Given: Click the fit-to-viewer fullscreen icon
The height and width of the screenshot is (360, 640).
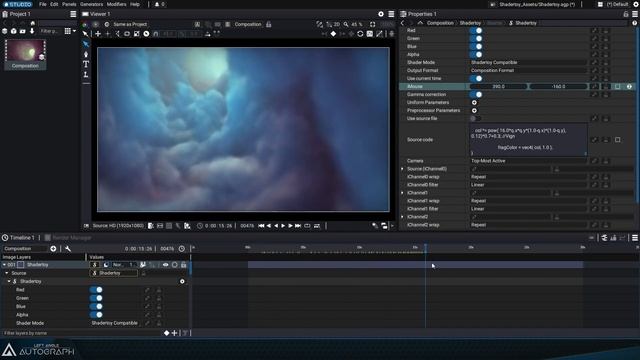Looking at the screenshot, I should tap(373, 24).
